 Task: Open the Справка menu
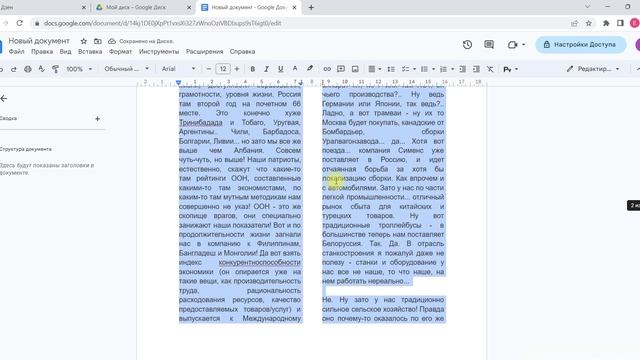point(242,52)
